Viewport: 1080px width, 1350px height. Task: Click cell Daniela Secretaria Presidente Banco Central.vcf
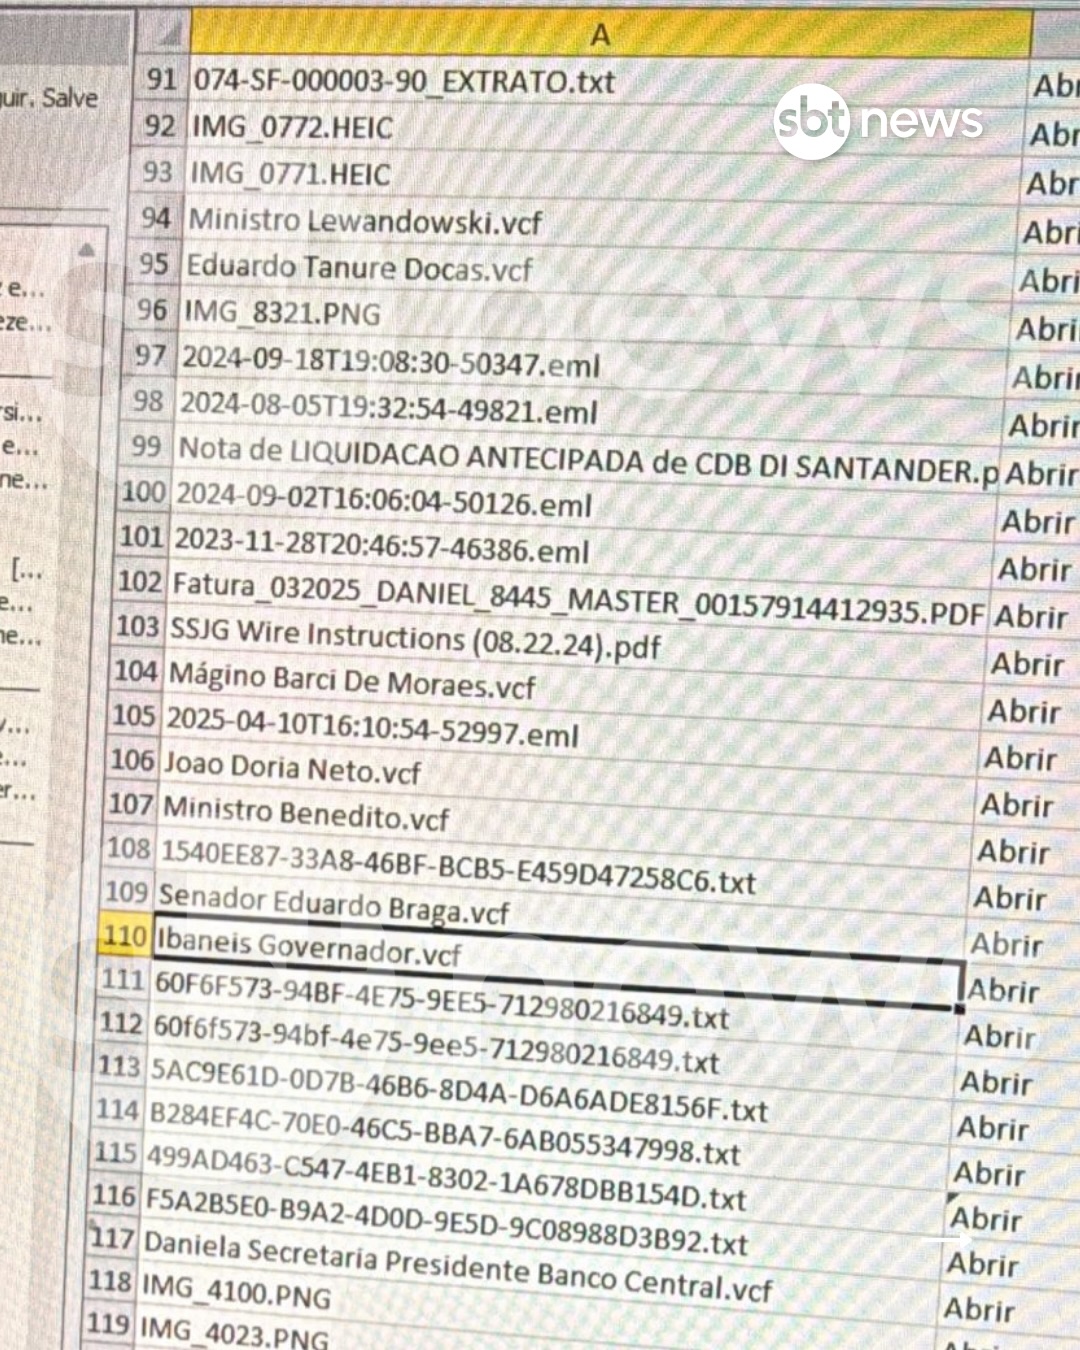click(x=458, y=1265)
